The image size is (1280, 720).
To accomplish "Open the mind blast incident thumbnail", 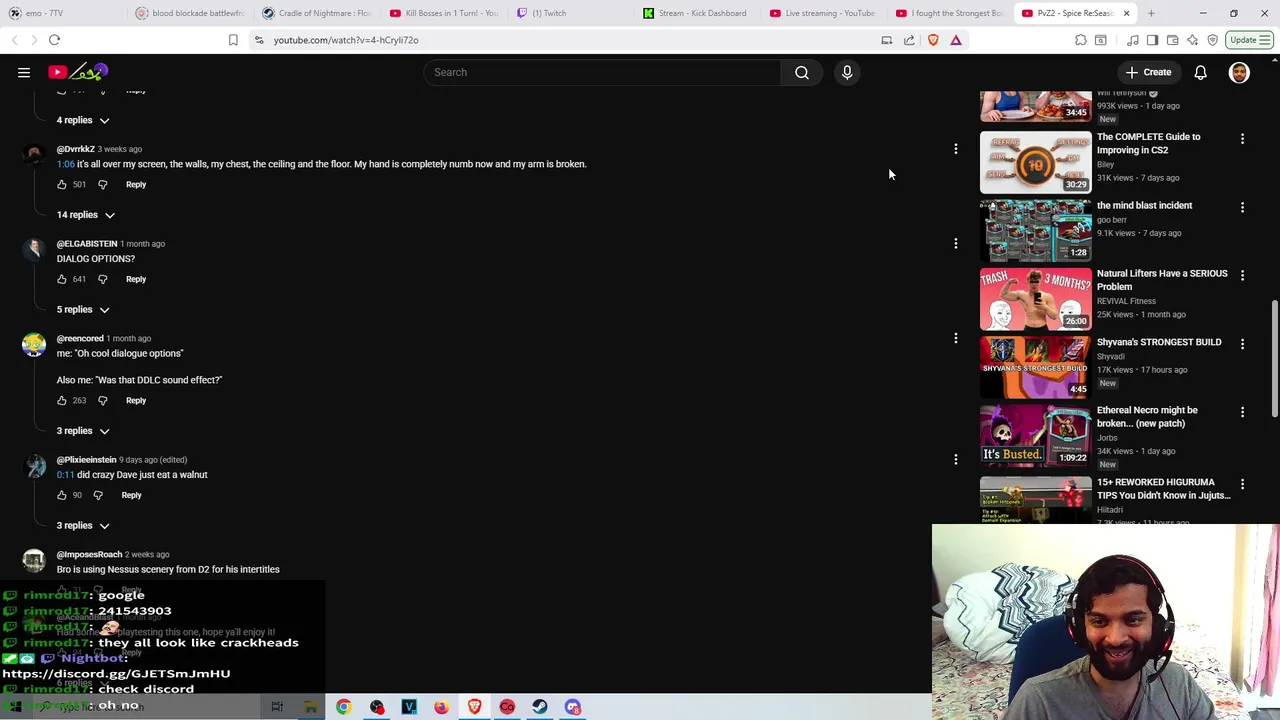I will (1035, 230).
